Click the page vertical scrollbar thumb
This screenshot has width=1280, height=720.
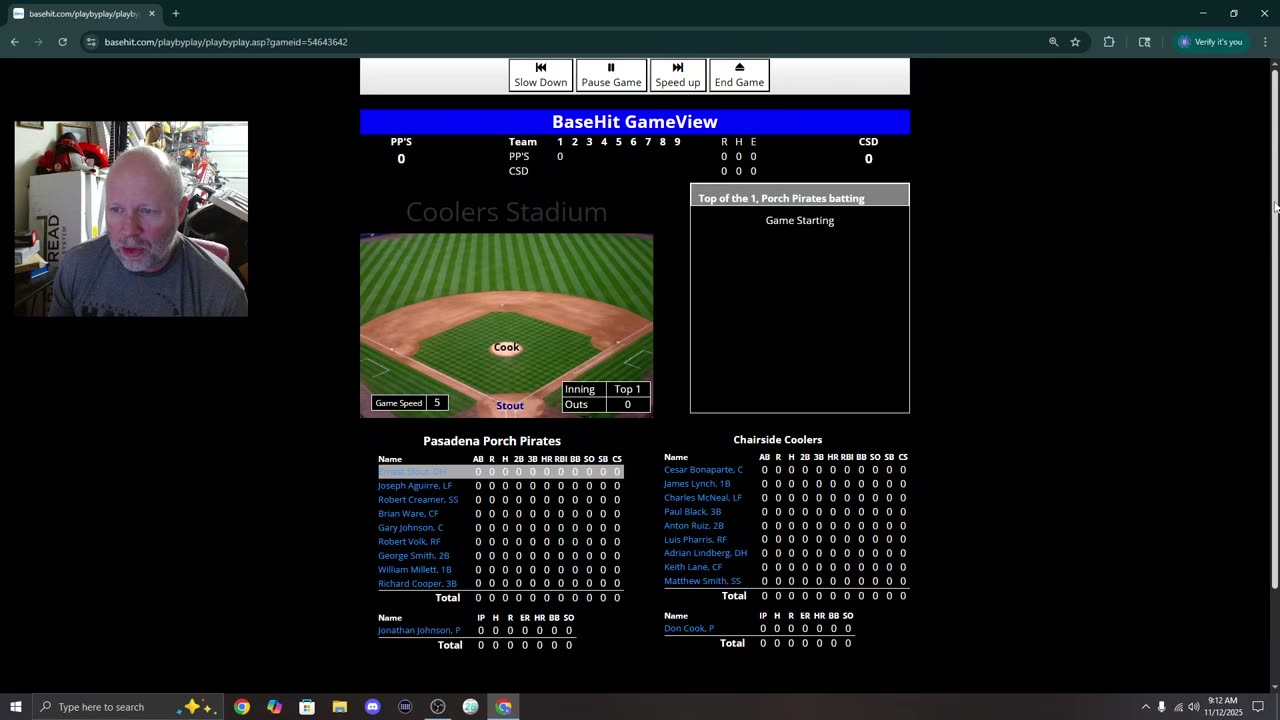point(1274,330)
